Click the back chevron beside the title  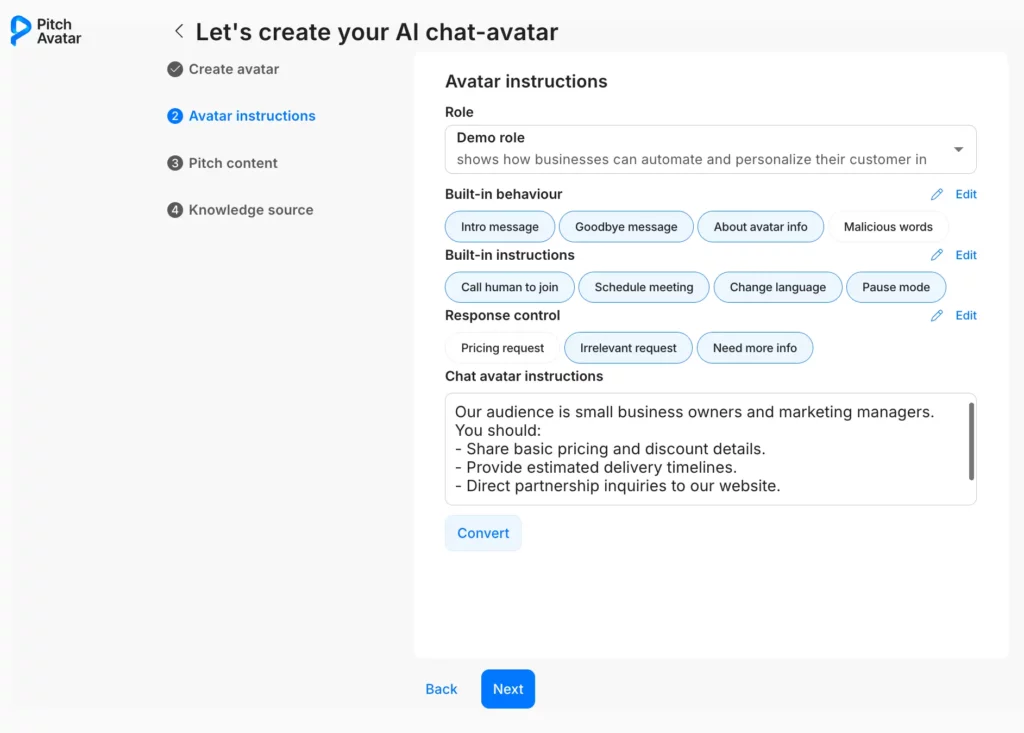[179, 32]
